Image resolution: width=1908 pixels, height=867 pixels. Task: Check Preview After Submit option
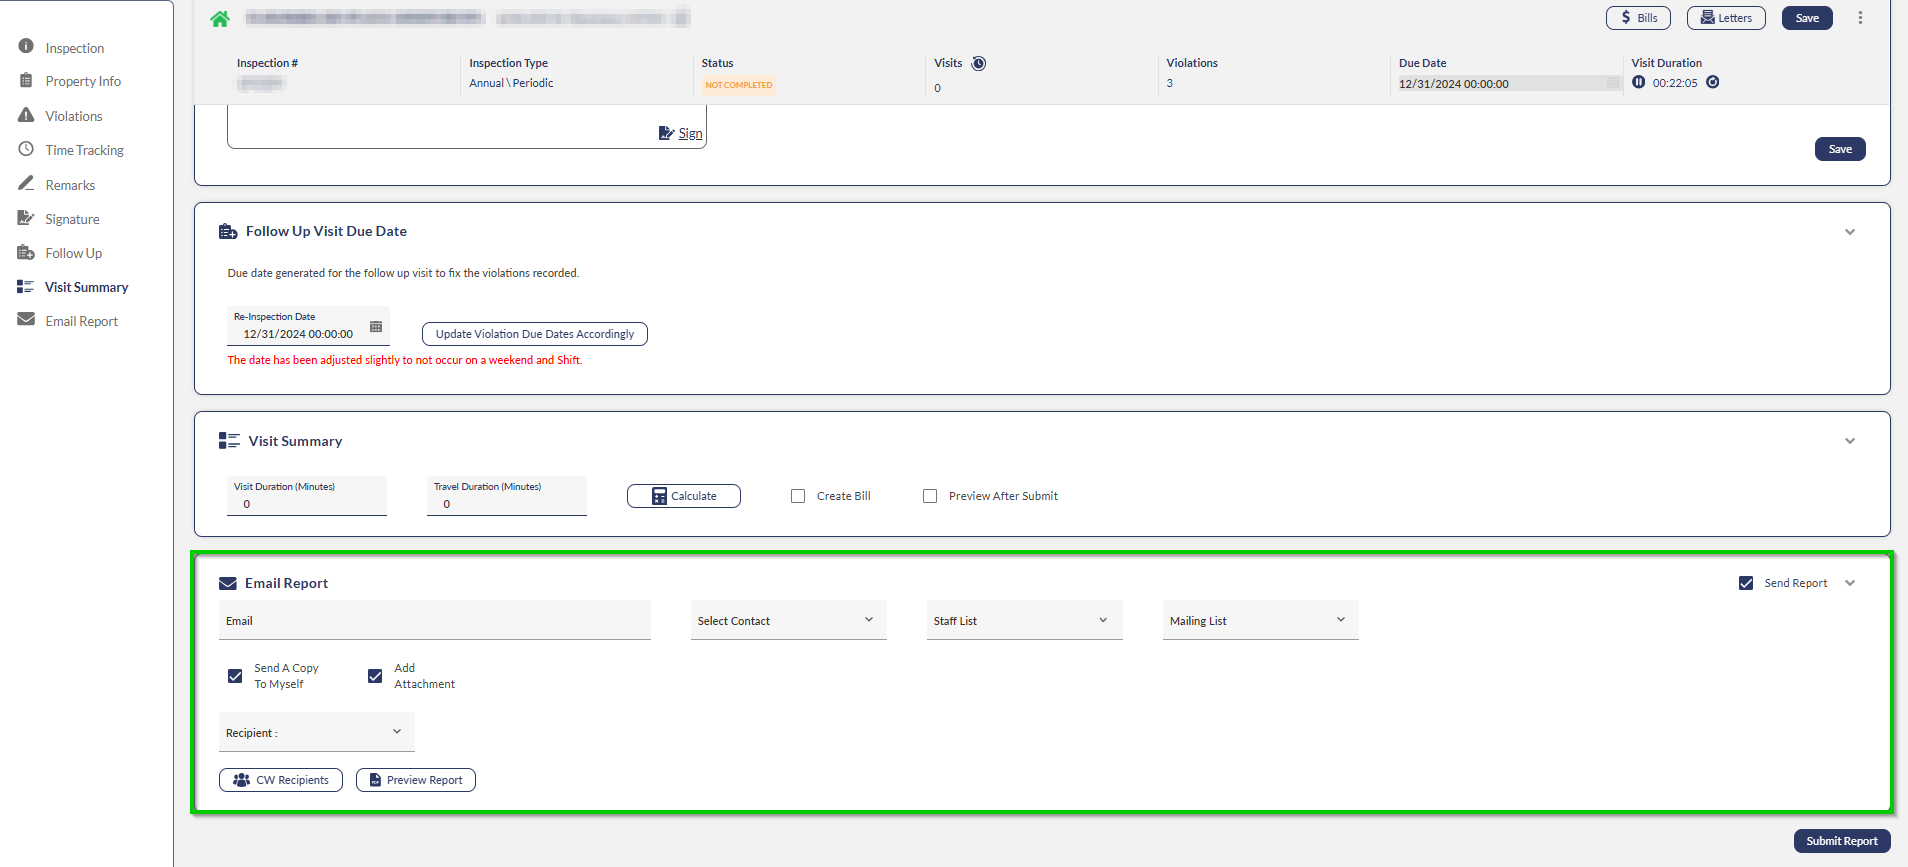tap(930, 496)
